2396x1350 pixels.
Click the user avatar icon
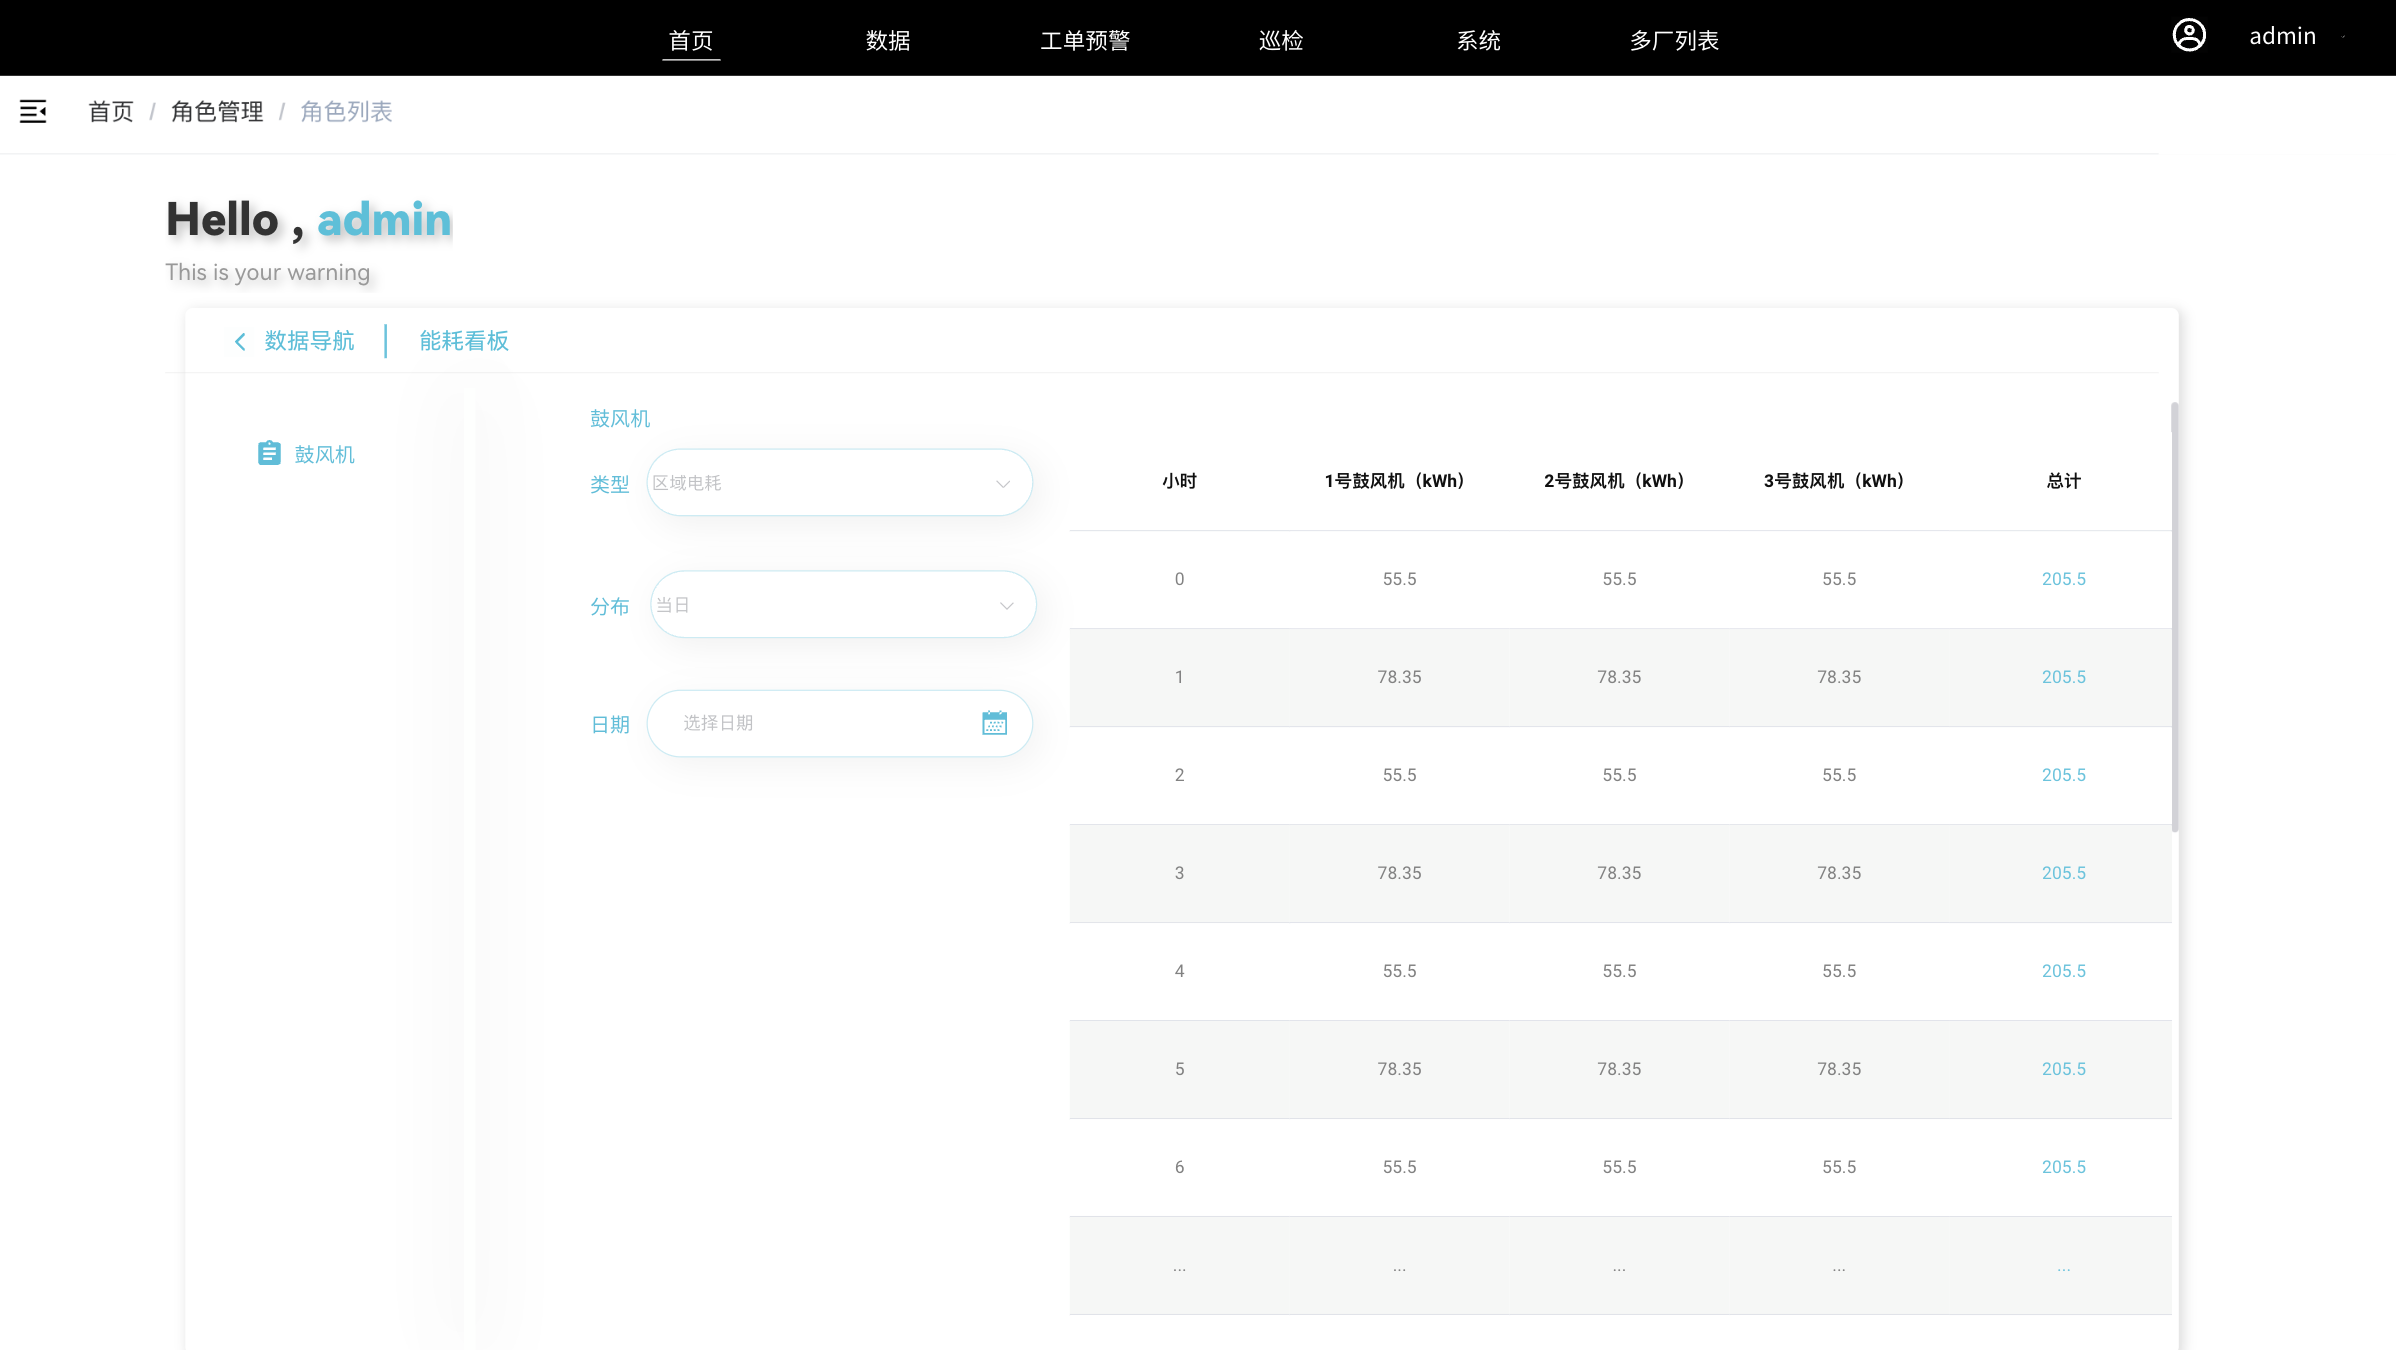point(2189,36)
